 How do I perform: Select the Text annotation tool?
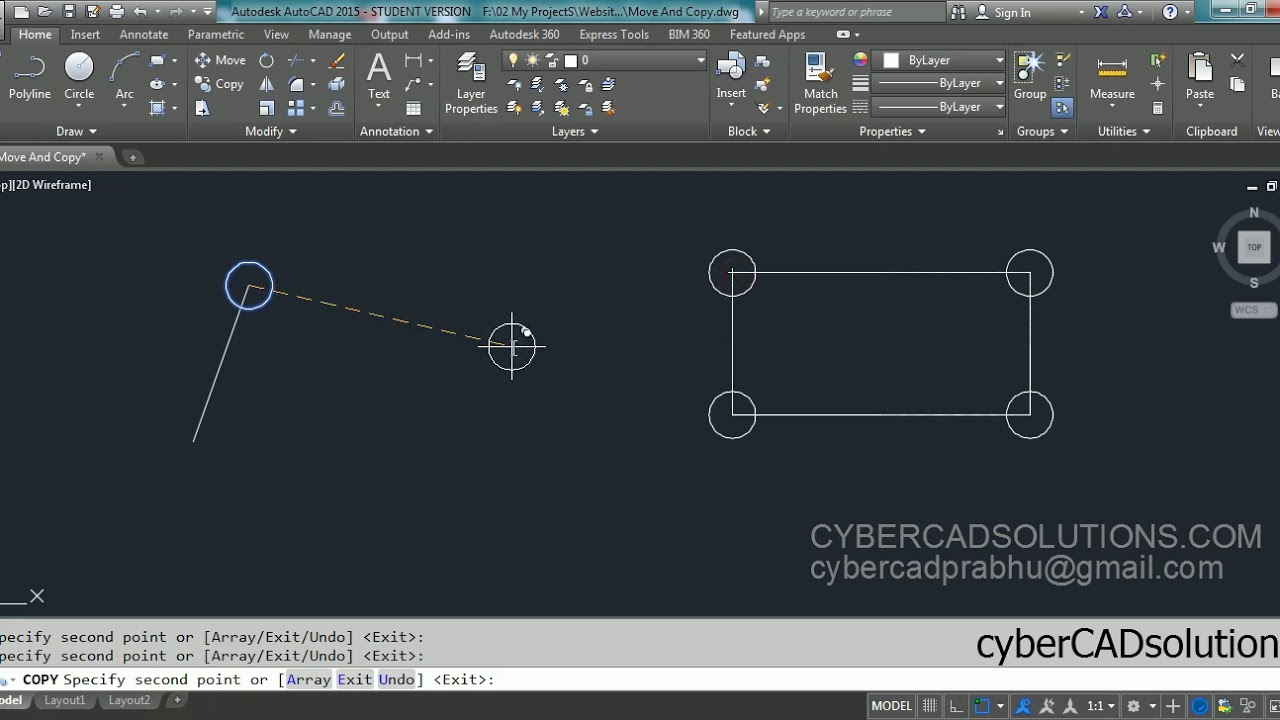379,77
